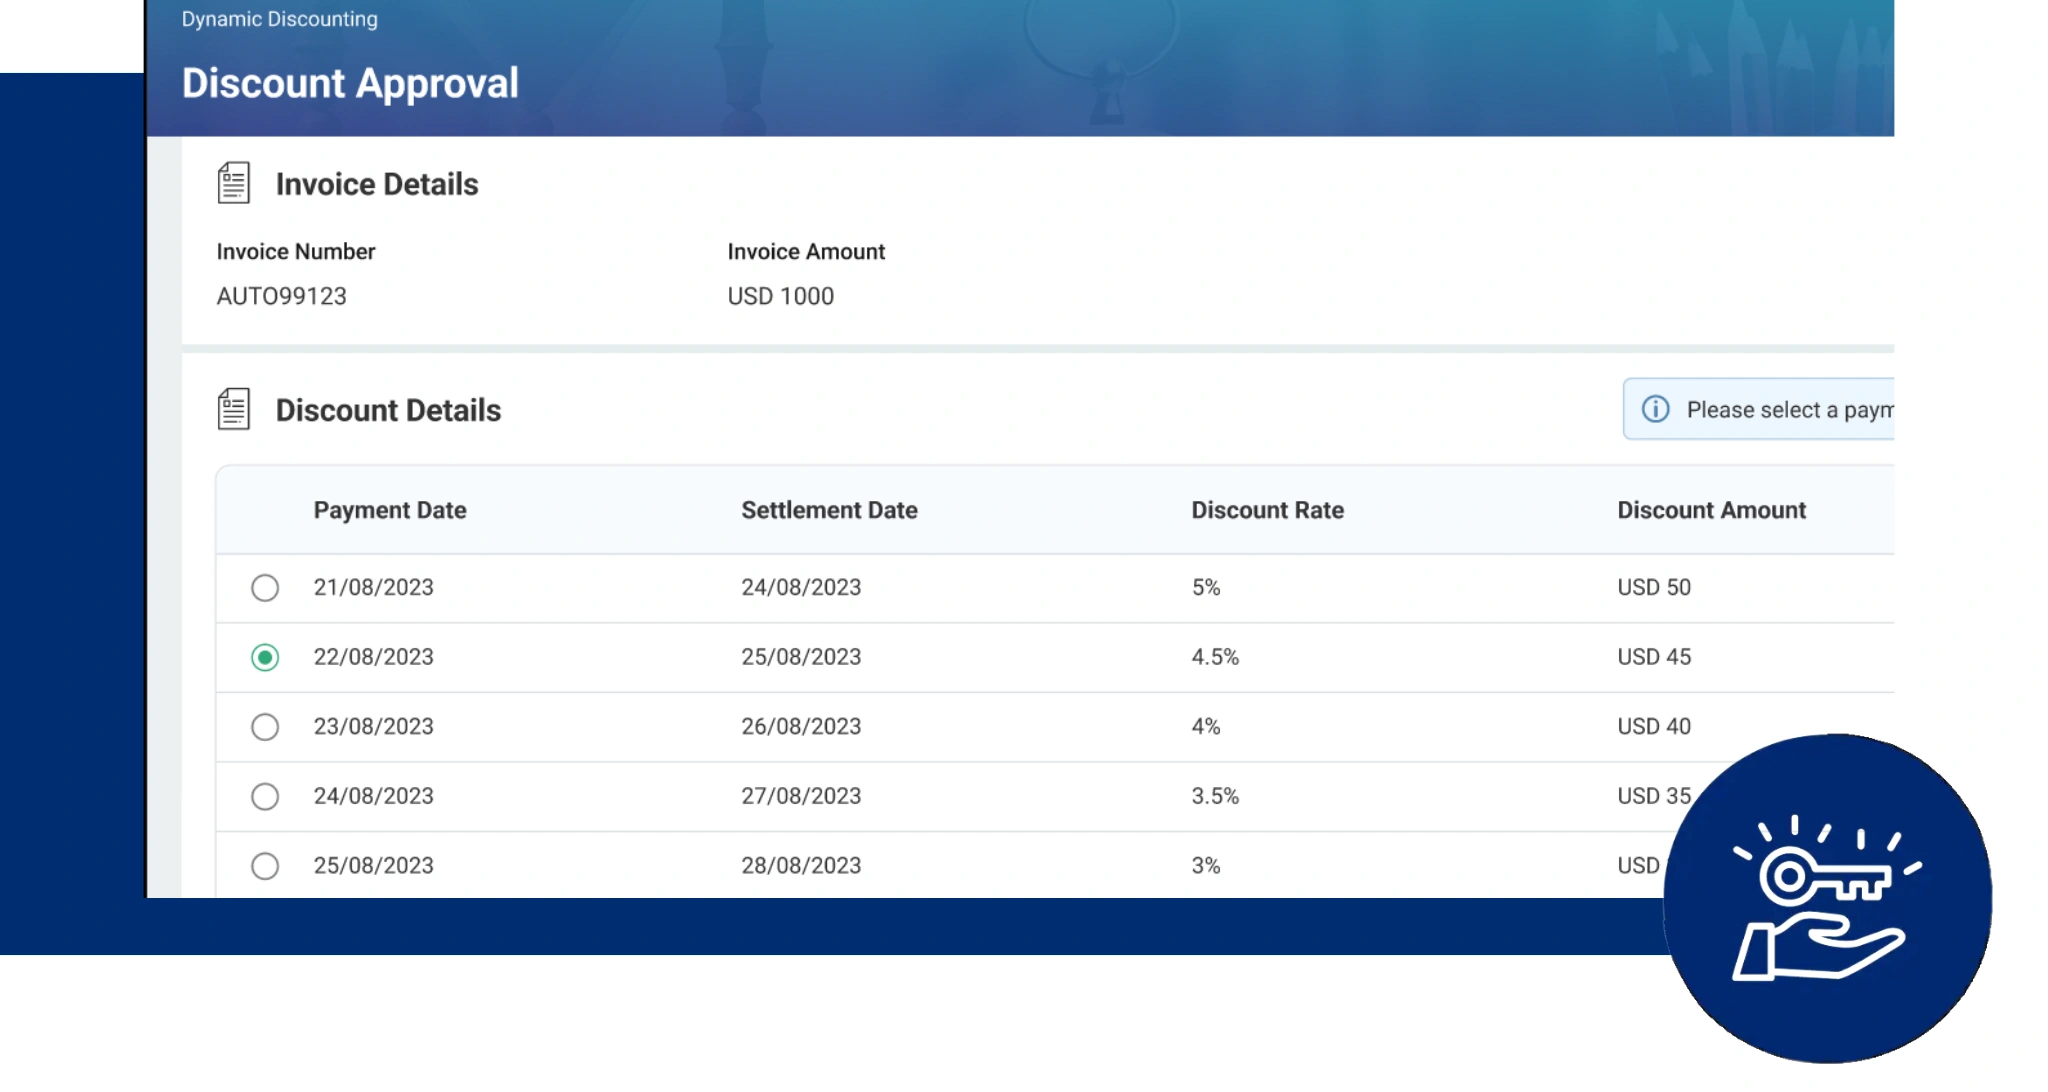The image size is (2048, 1092).
Task: Click the key-in-hand circular icon
Action: (x=1826, y=897)
